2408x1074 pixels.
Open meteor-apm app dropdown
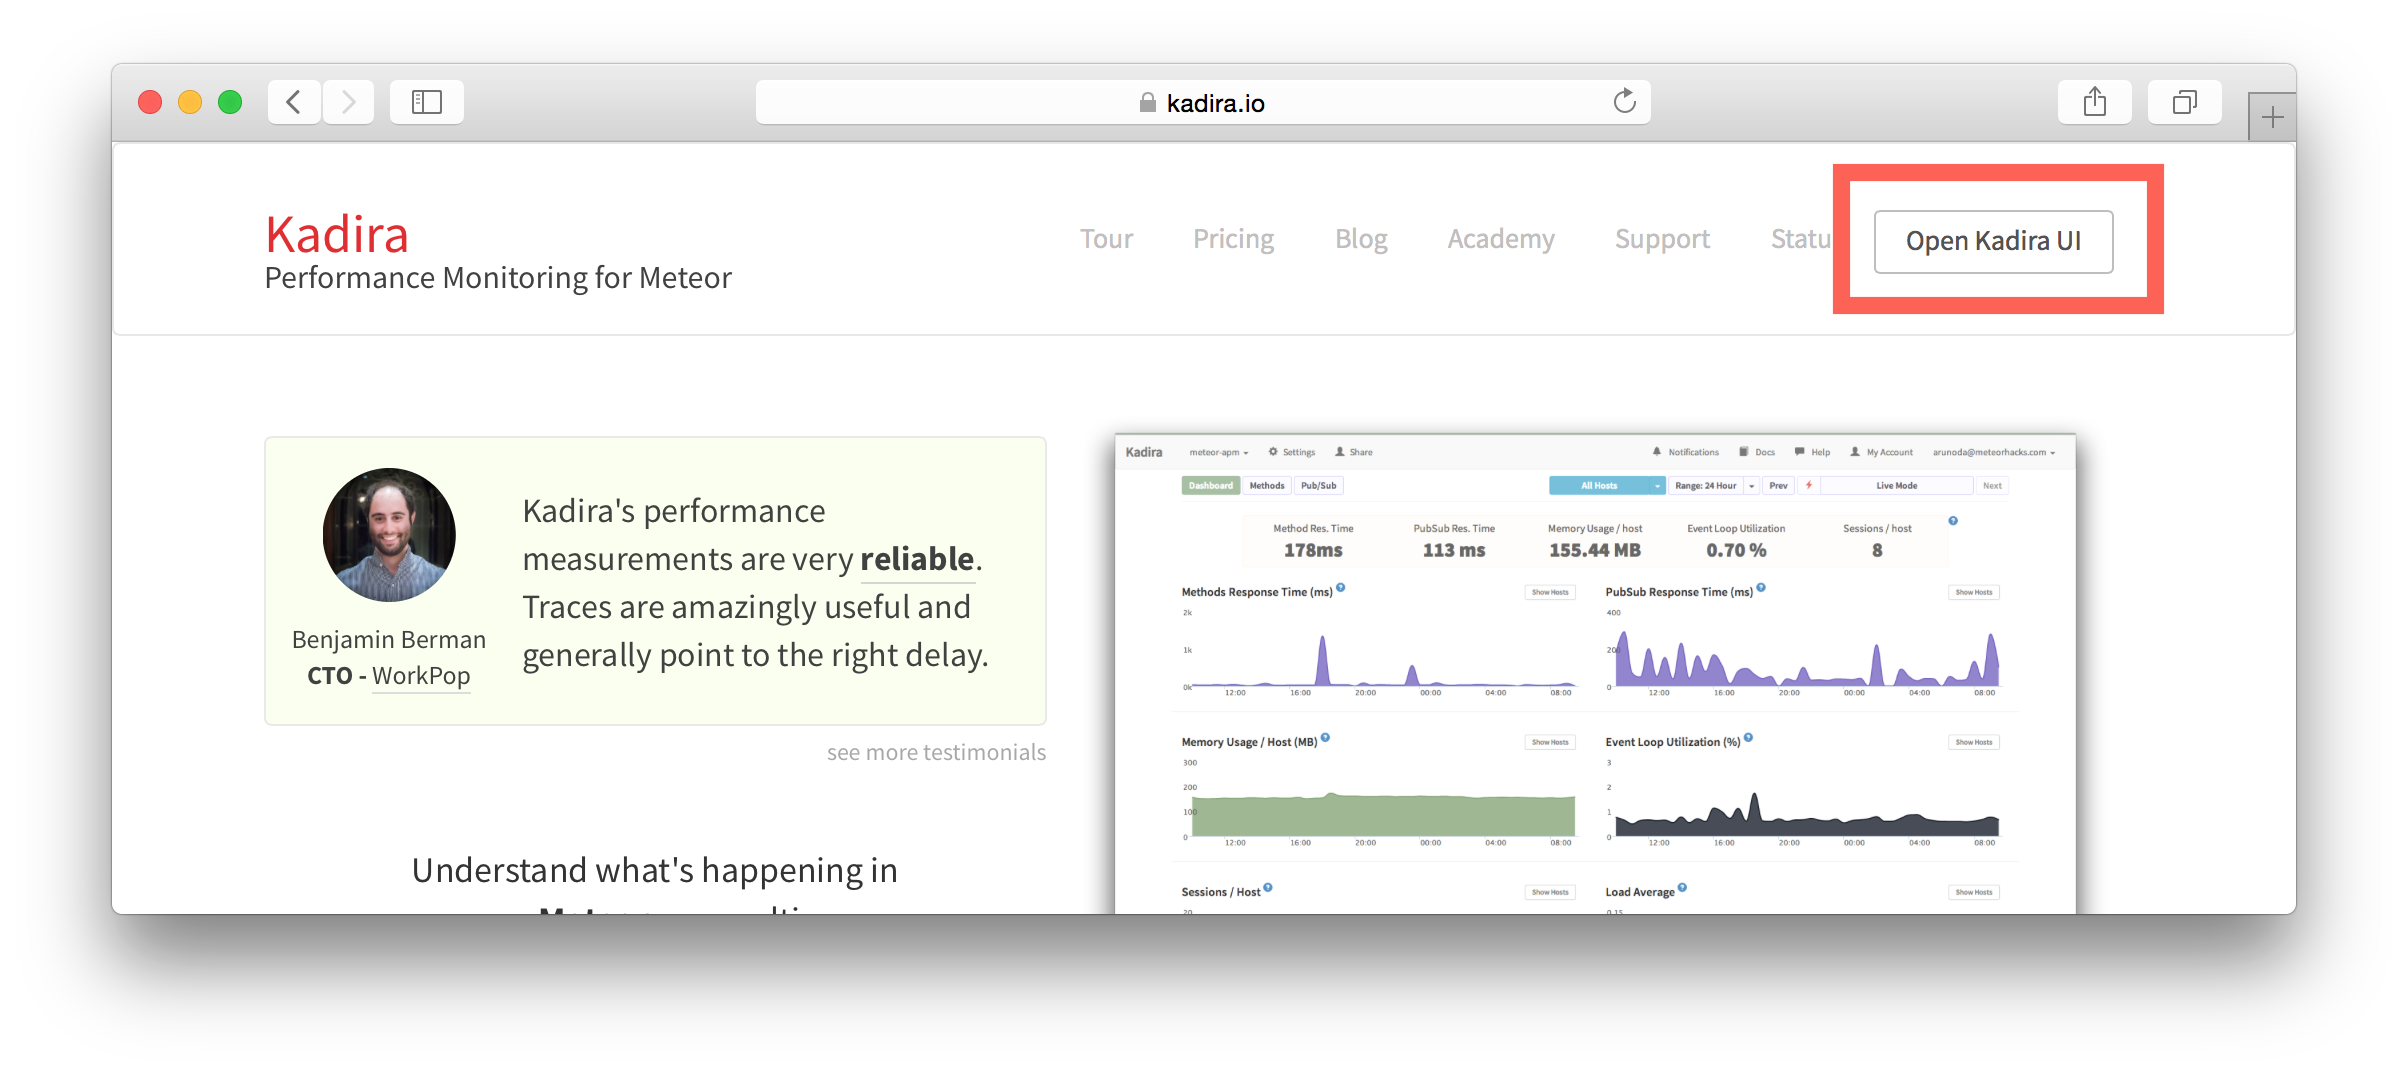pyautogui.click(x=1218, y=452)
